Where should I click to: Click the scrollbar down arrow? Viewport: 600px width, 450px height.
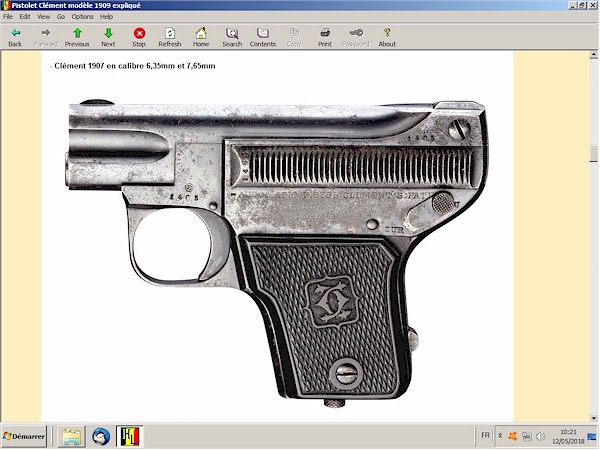[593, 418]
